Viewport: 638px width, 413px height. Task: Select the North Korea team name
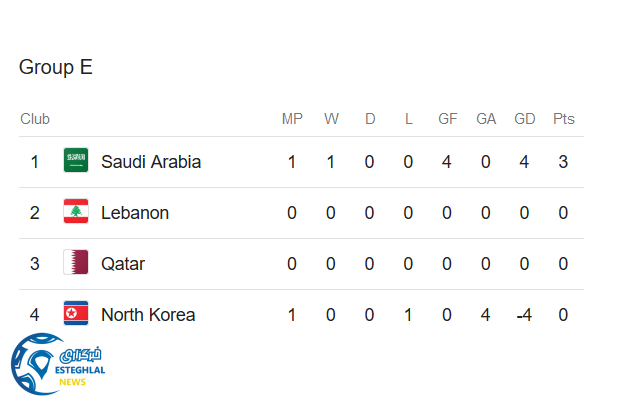148,314
